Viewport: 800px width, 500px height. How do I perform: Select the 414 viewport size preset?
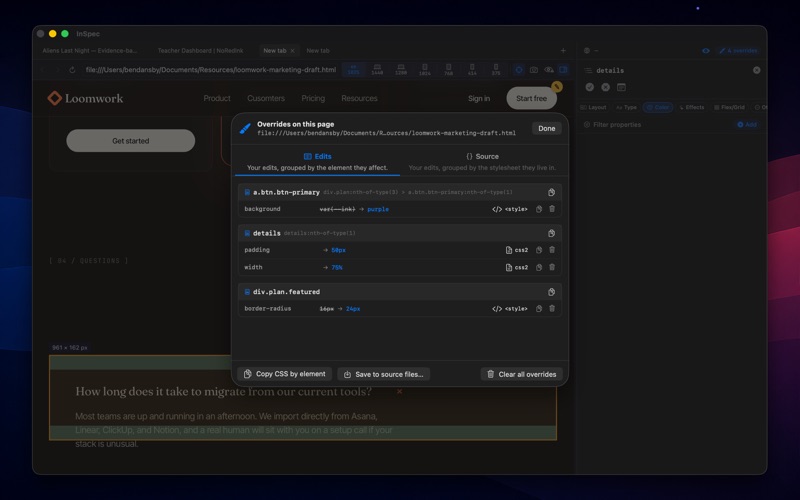tap(472, 70)
